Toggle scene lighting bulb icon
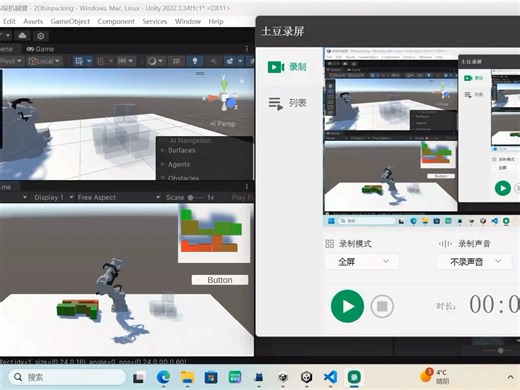This screenshot has width=520, height=390. [195, 61]
